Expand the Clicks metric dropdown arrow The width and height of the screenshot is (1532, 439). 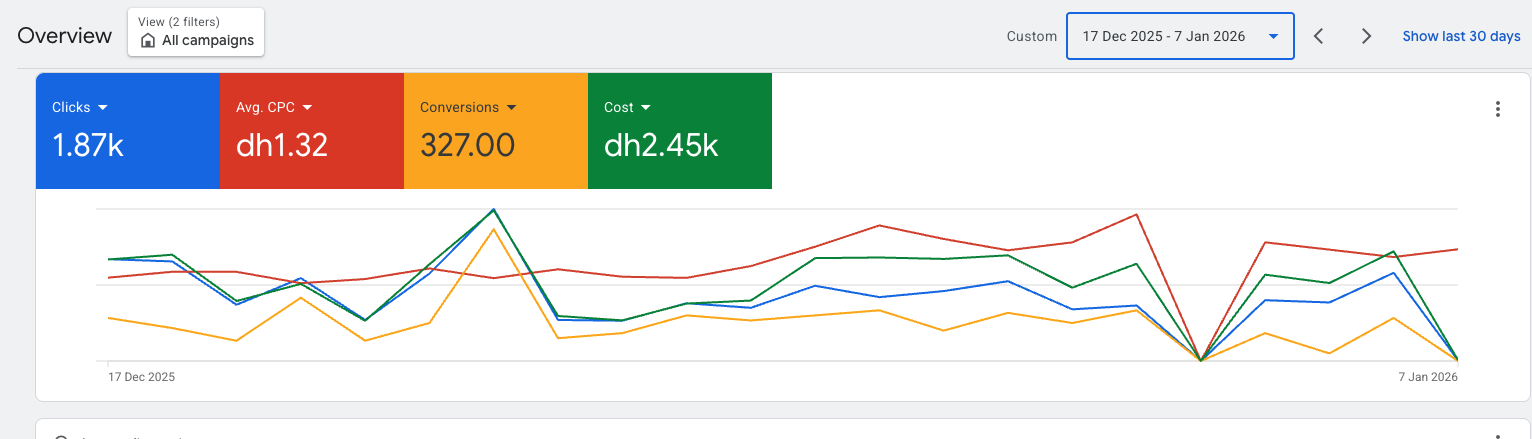point(103,107)
